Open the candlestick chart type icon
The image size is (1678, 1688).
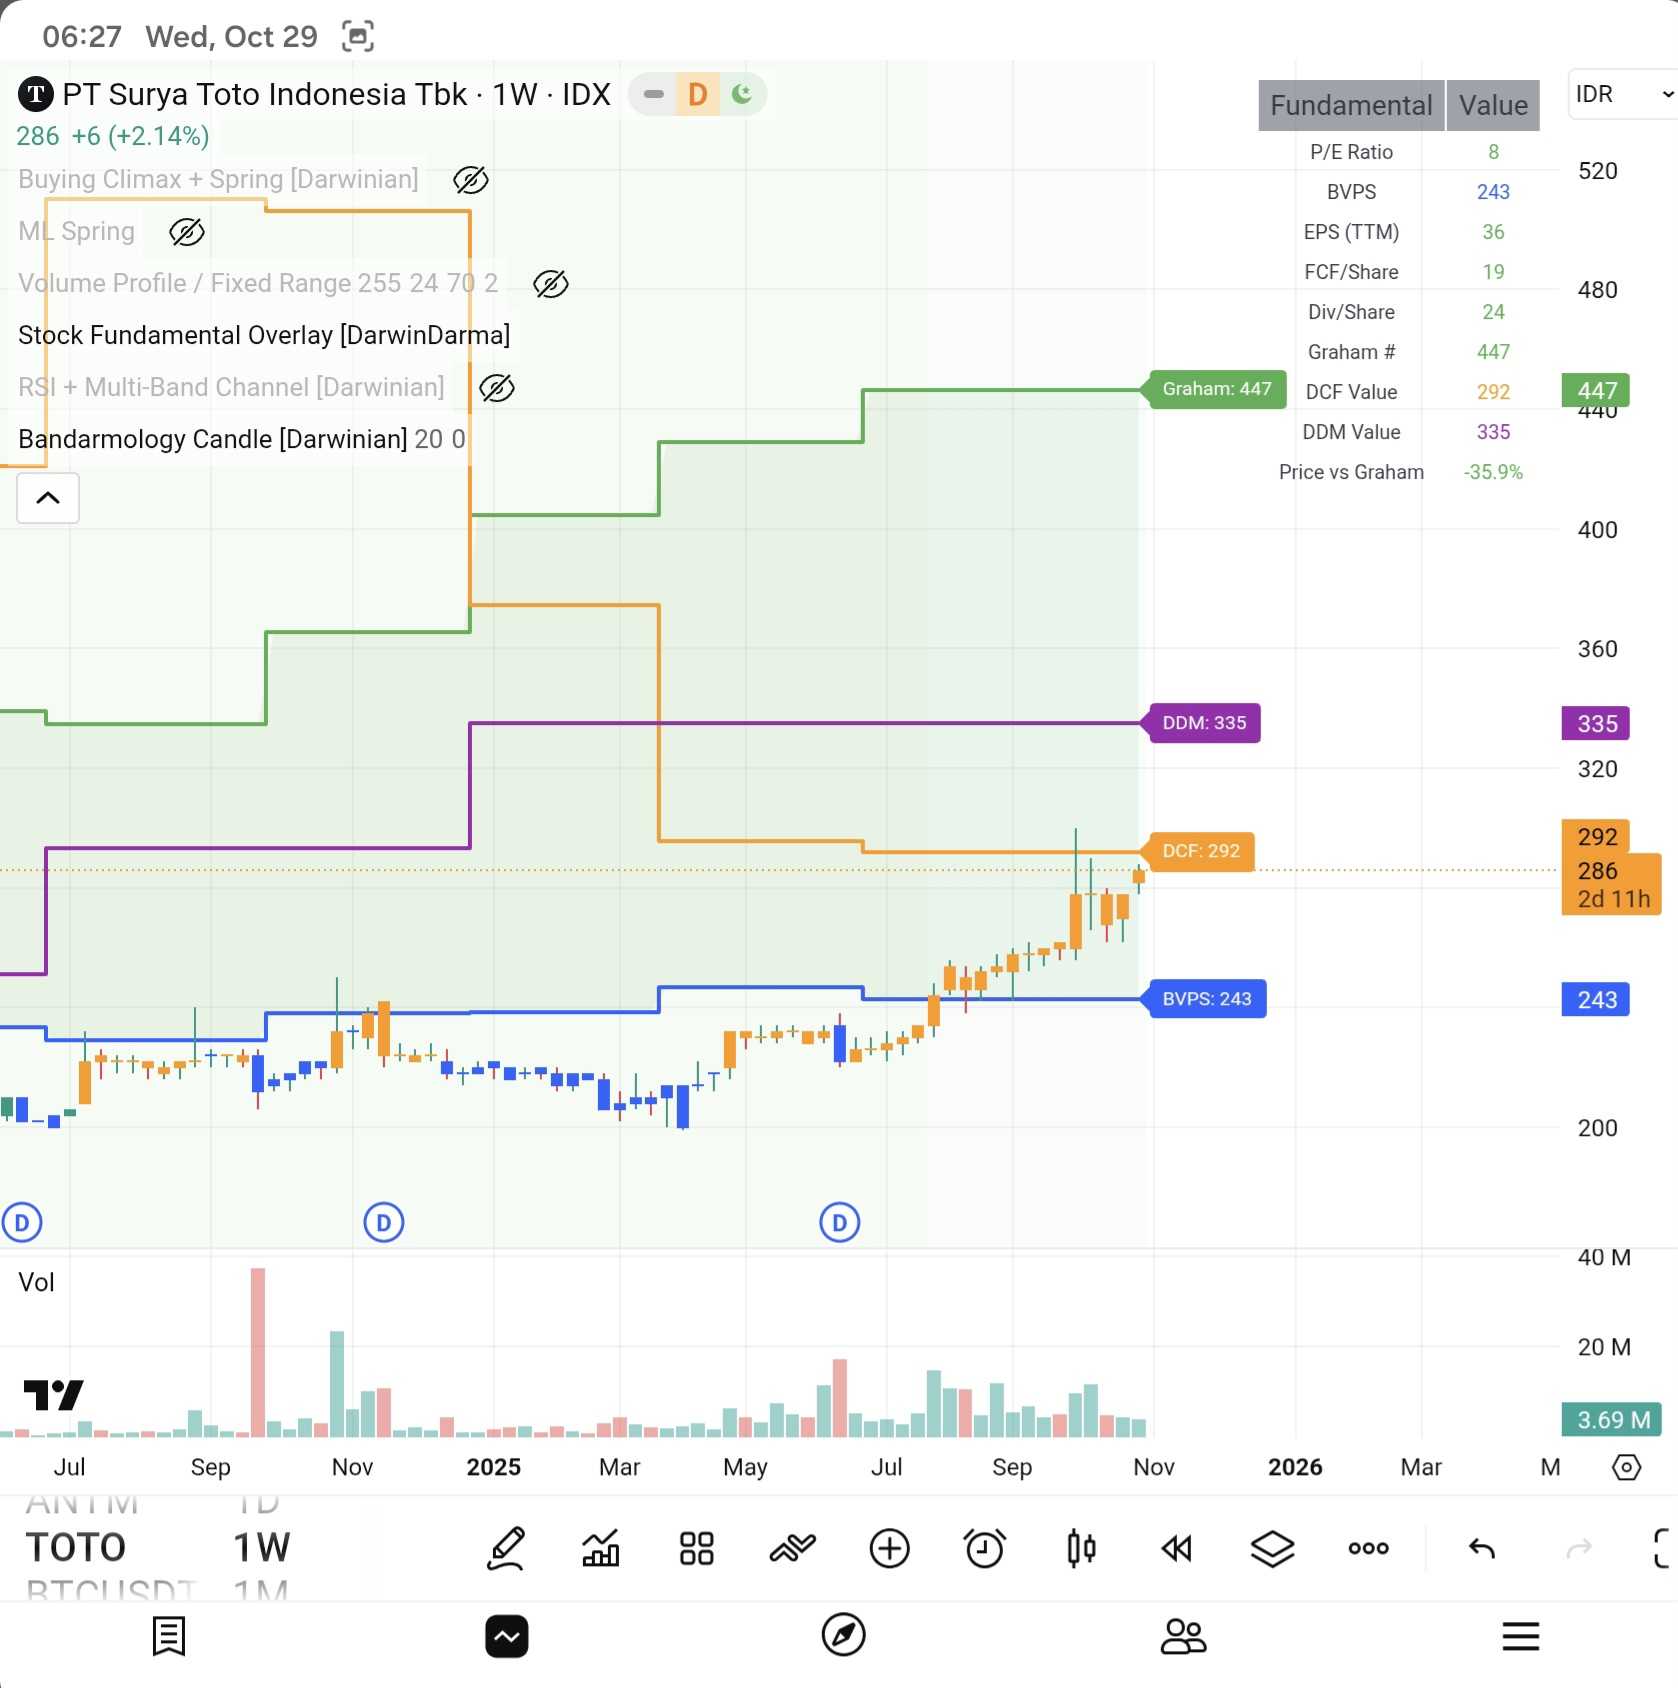(x=1080, y=1548)
